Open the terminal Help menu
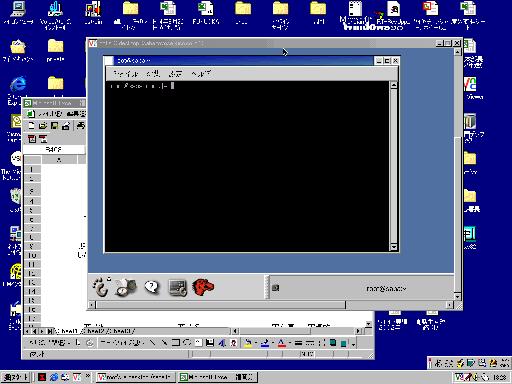 click(x=201, y=74)
